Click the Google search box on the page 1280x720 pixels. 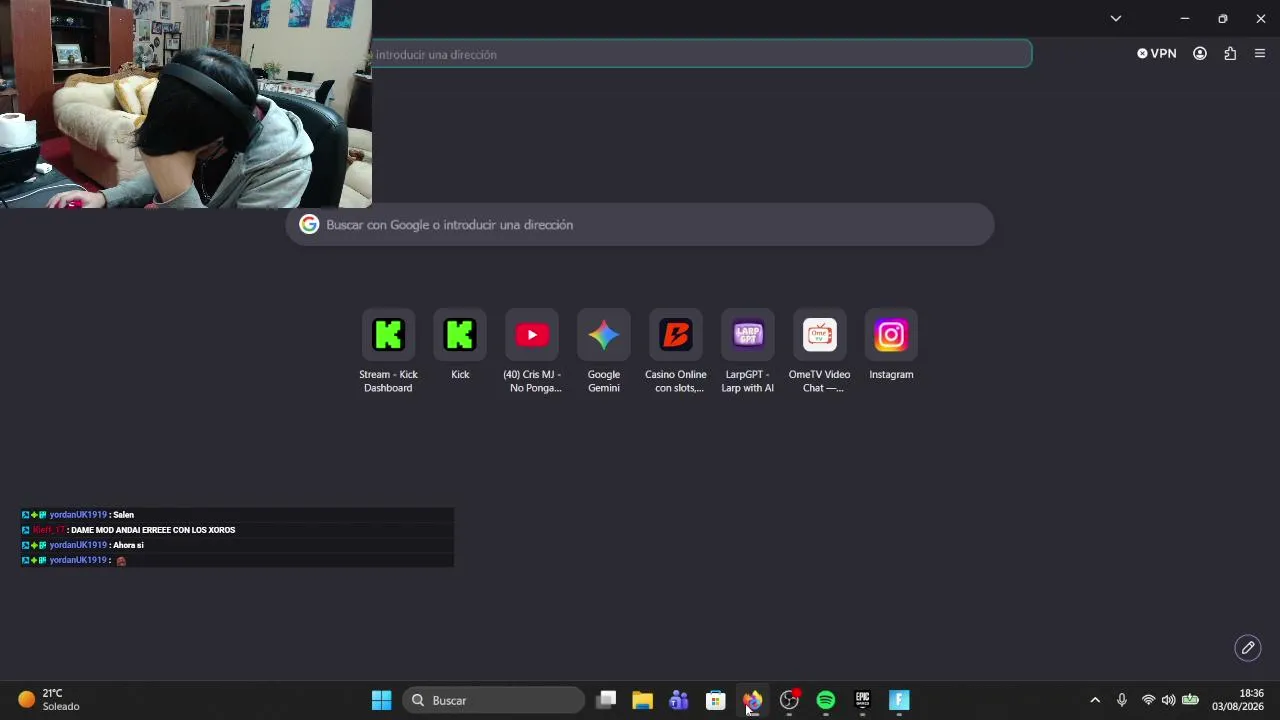[640, 225]
